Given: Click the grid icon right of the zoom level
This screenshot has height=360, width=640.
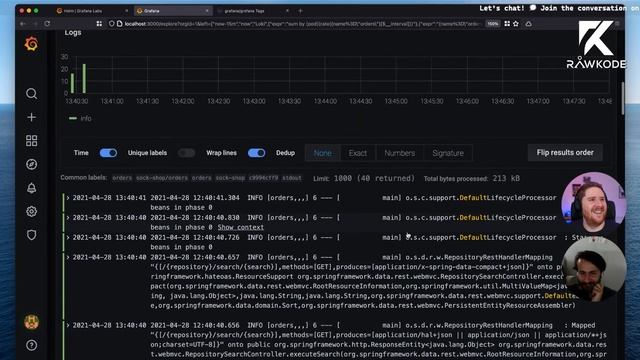Looking at the screenshot, I should point(507,24).
